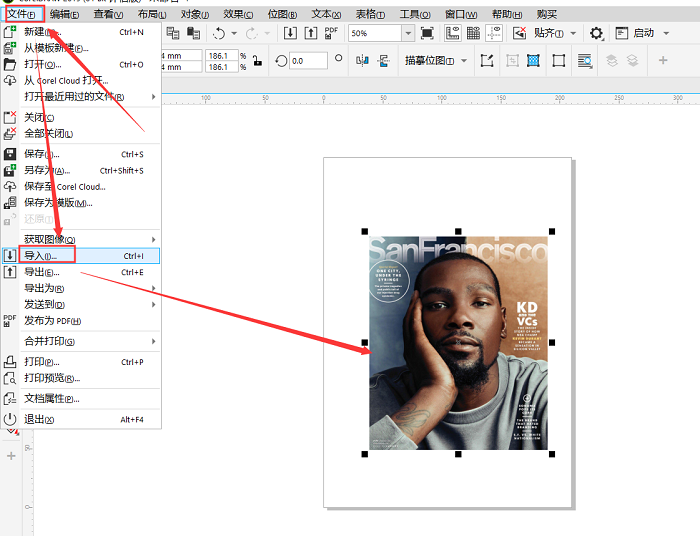Click the Import icon in the standard toolbar
This screenshot has width=700, height=536.
point(290,33)
